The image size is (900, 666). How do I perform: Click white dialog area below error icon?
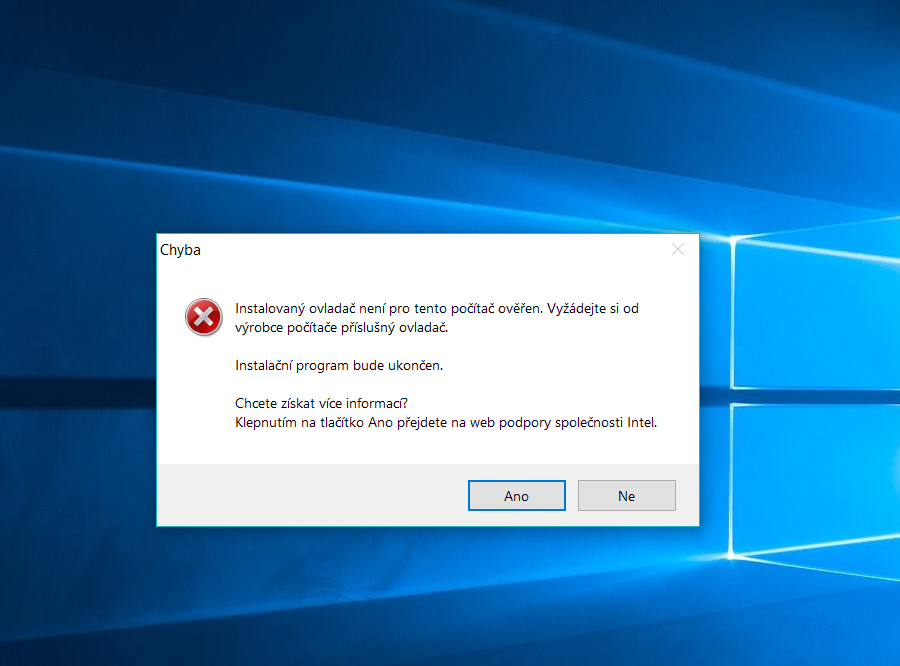coord(204,400)
